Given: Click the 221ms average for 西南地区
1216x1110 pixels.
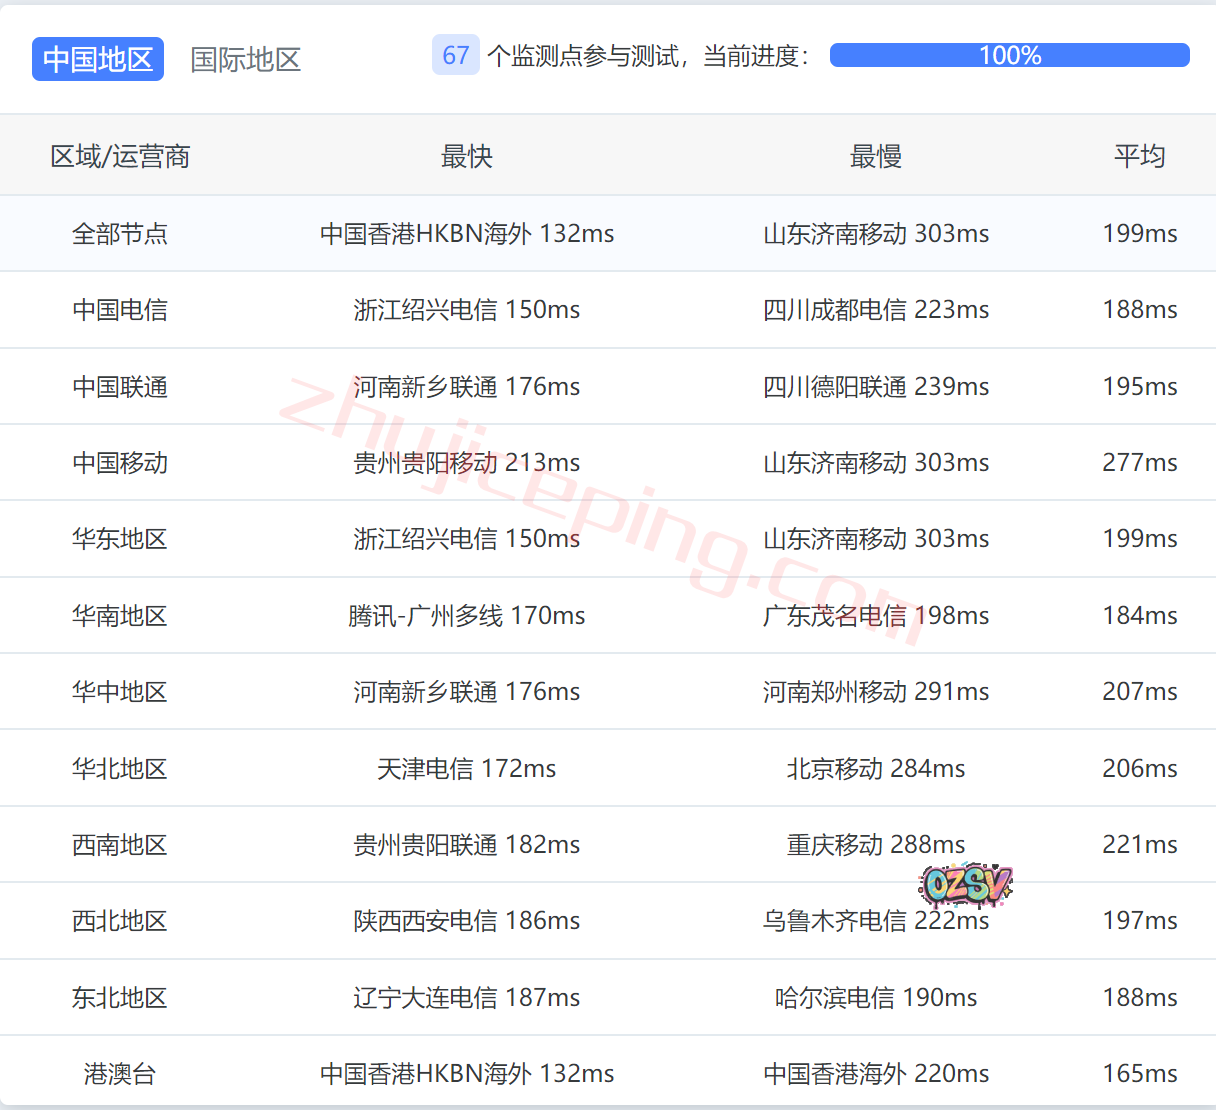Looking at the screenshot, I should (x=1140, y=845).
